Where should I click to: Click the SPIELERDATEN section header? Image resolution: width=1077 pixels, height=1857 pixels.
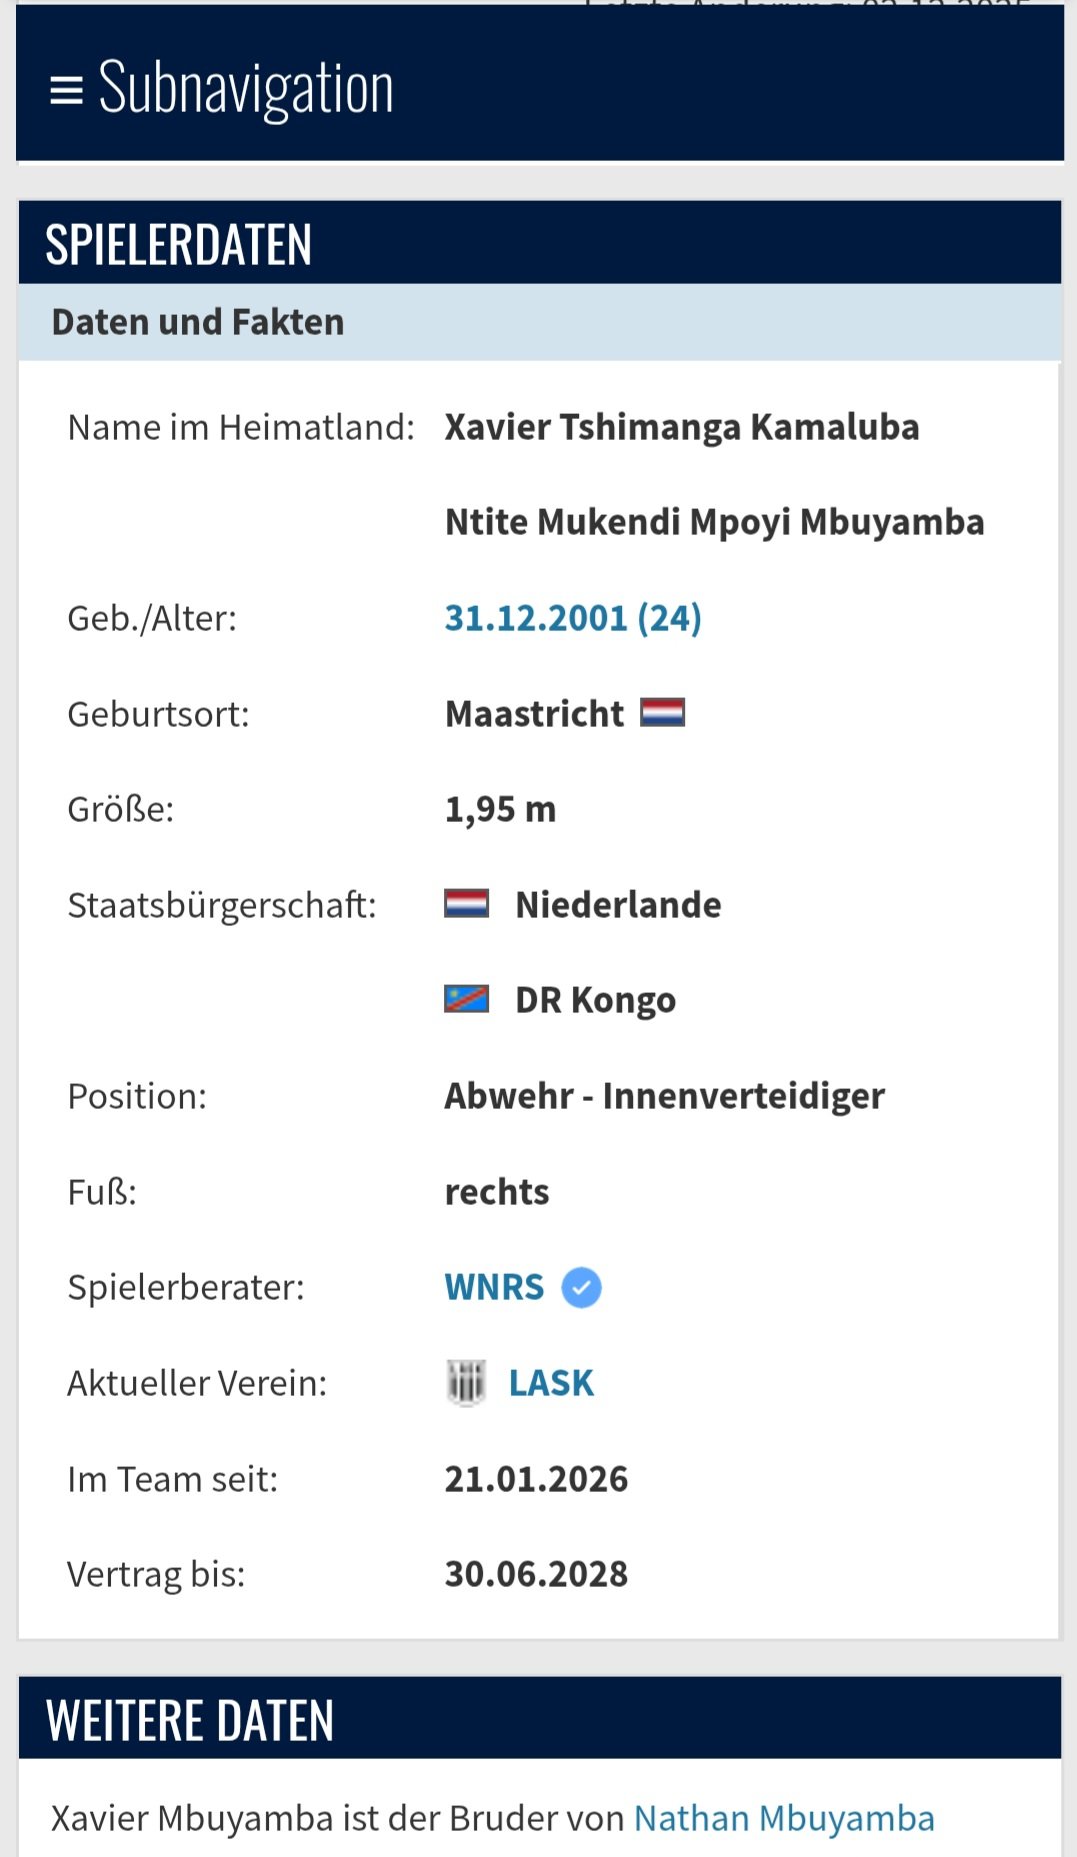(179, 244)
